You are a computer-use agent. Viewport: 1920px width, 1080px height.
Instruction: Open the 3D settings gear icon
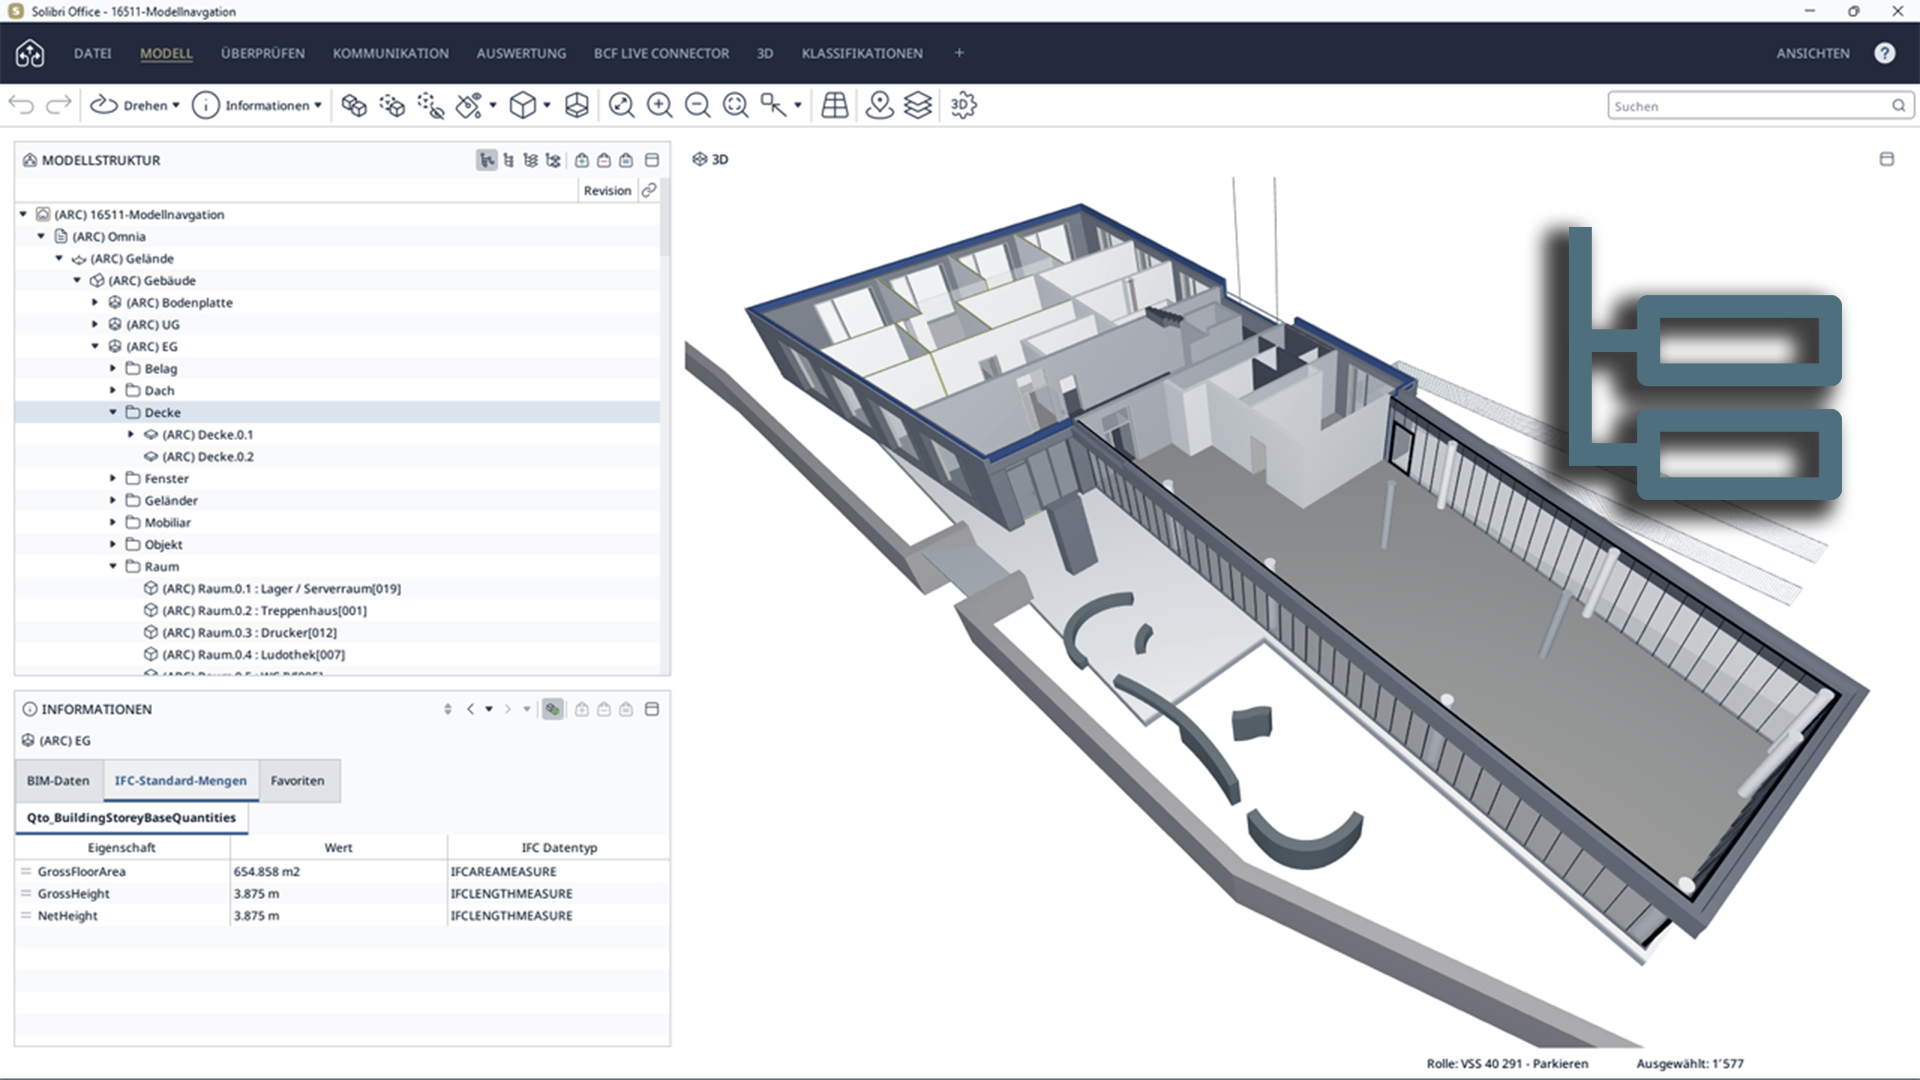click(x=963, y=105)
